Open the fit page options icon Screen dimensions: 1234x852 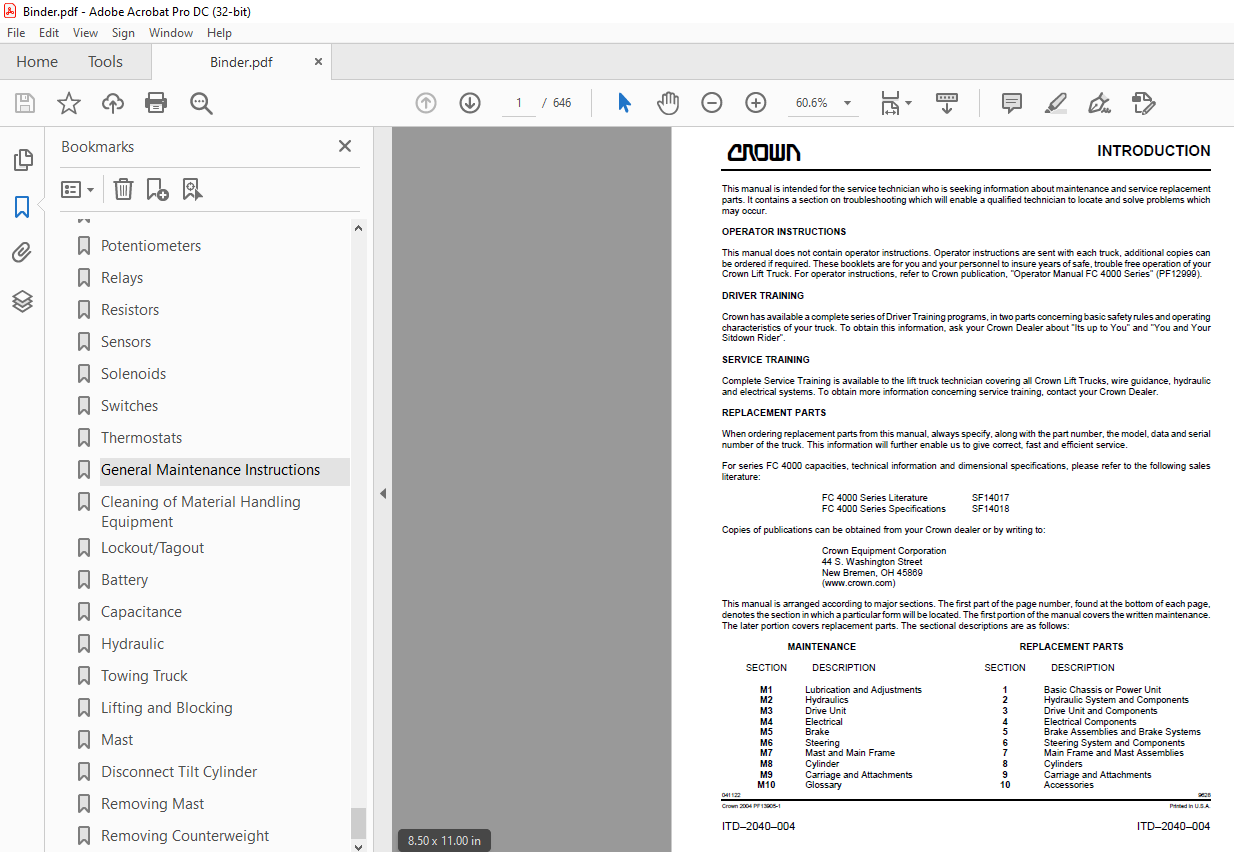(x=896, y=103)
